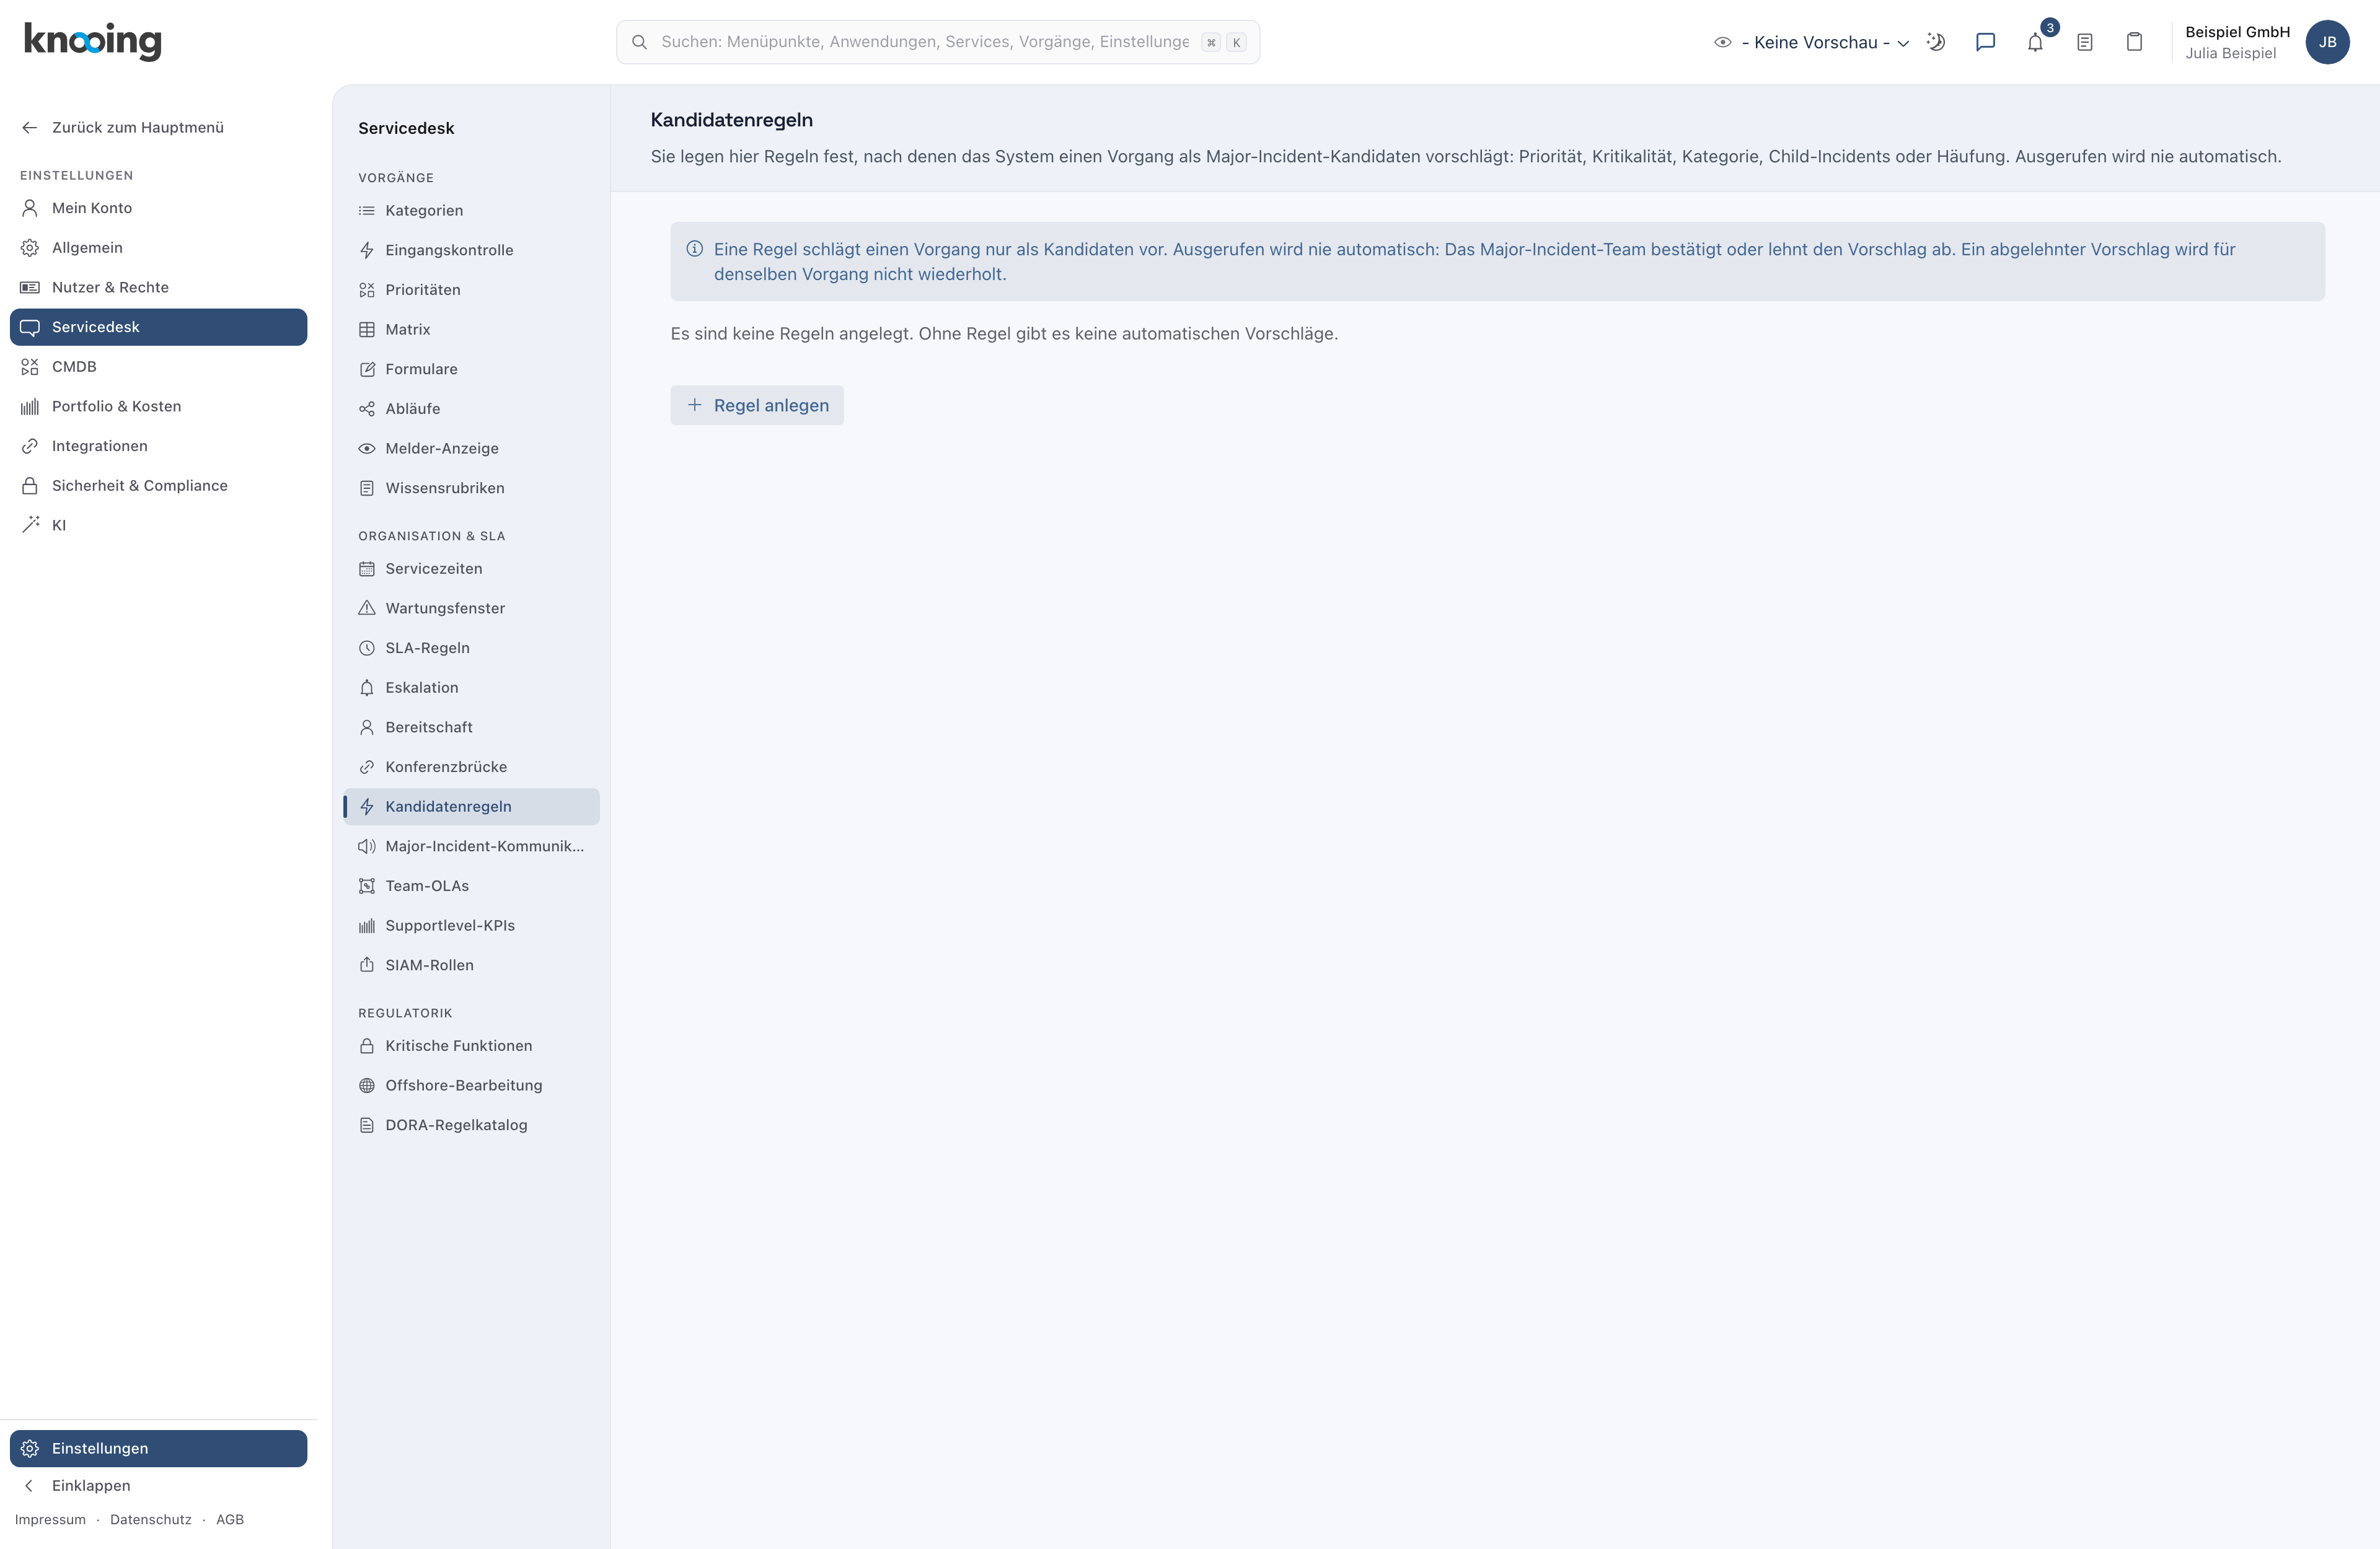Screen dimensions: 2380x1549
Task: Open the document list icon in header
Action: pyautogui.click(x=2085, y=42)
